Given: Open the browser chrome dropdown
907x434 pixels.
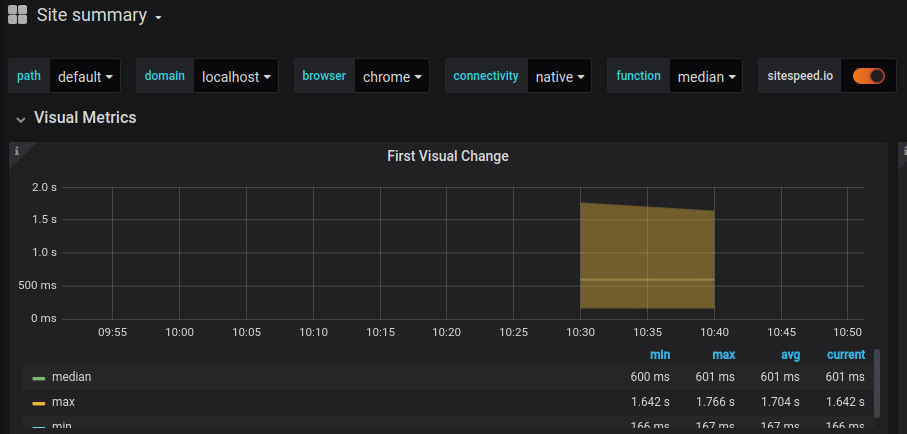Looking at the screenshot, I should click(392, 76).
